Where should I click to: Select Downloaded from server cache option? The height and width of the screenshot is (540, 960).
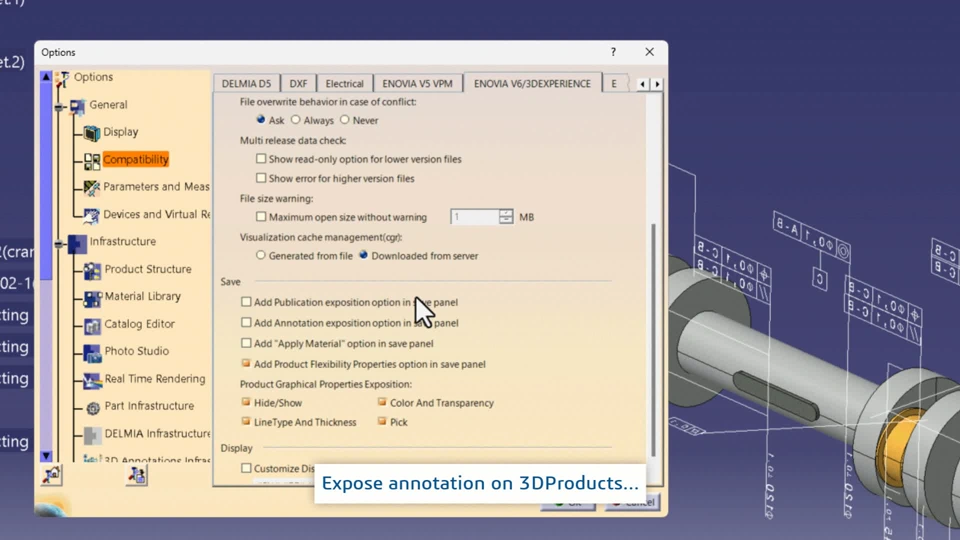pyautogui.click(x=364, y=255)
